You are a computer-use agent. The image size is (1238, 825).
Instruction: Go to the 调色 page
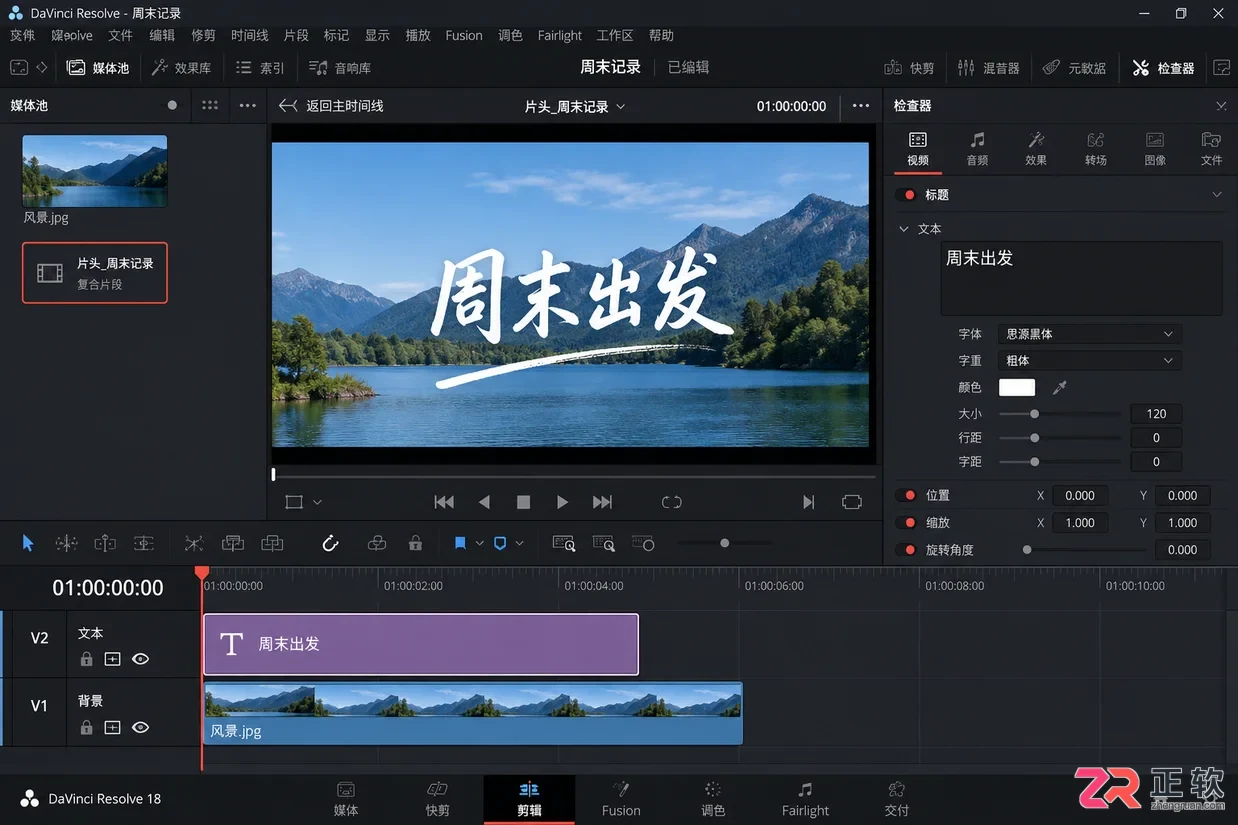click(713, 799)
